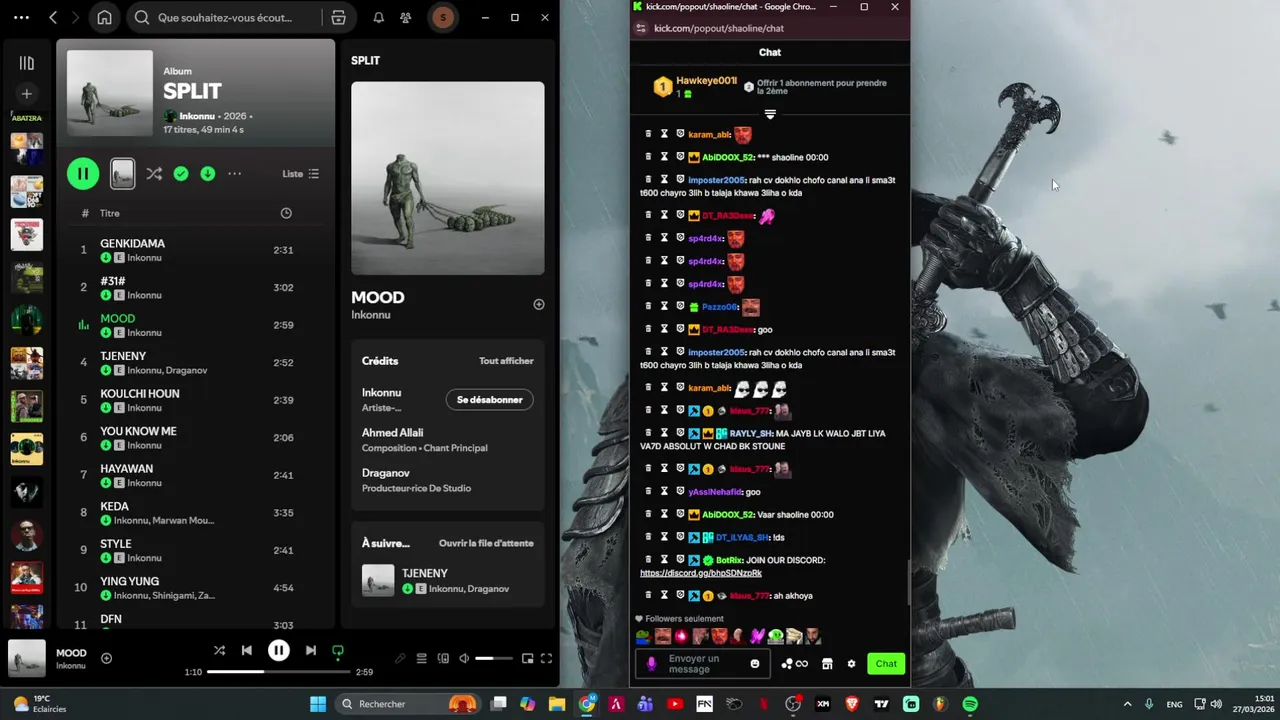Open Inkonnu artist link in album header

(199, 116)
